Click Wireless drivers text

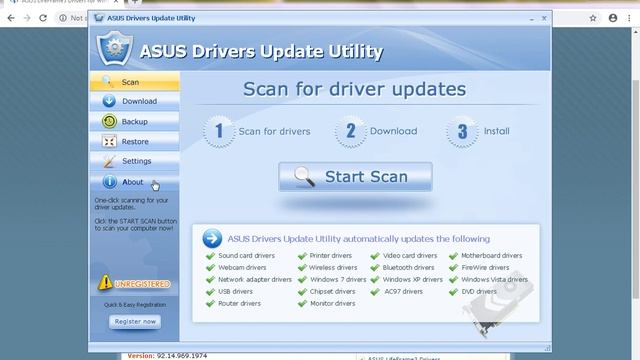[333, 267]
